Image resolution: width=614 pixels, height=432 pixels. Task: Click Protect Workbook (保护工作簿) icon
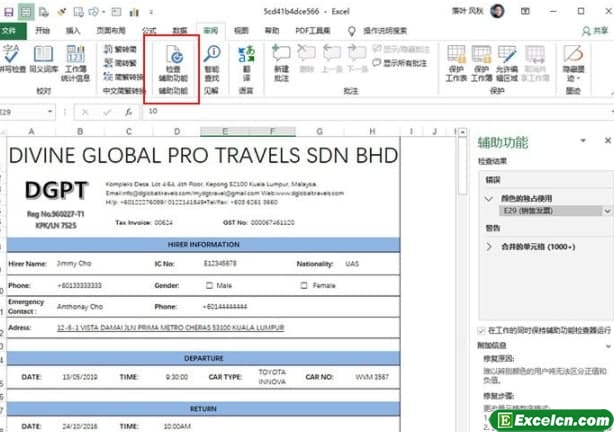coord(481,63)
